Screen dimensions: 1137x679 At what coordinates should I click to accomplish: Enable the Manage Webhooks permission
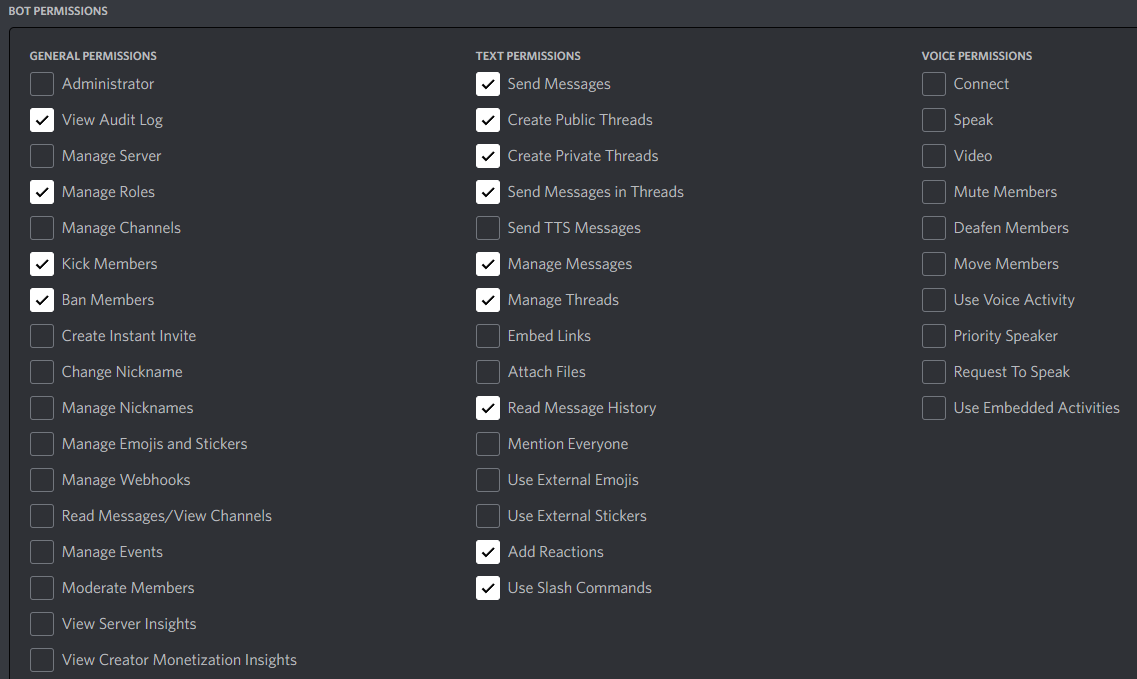[42, 480]
